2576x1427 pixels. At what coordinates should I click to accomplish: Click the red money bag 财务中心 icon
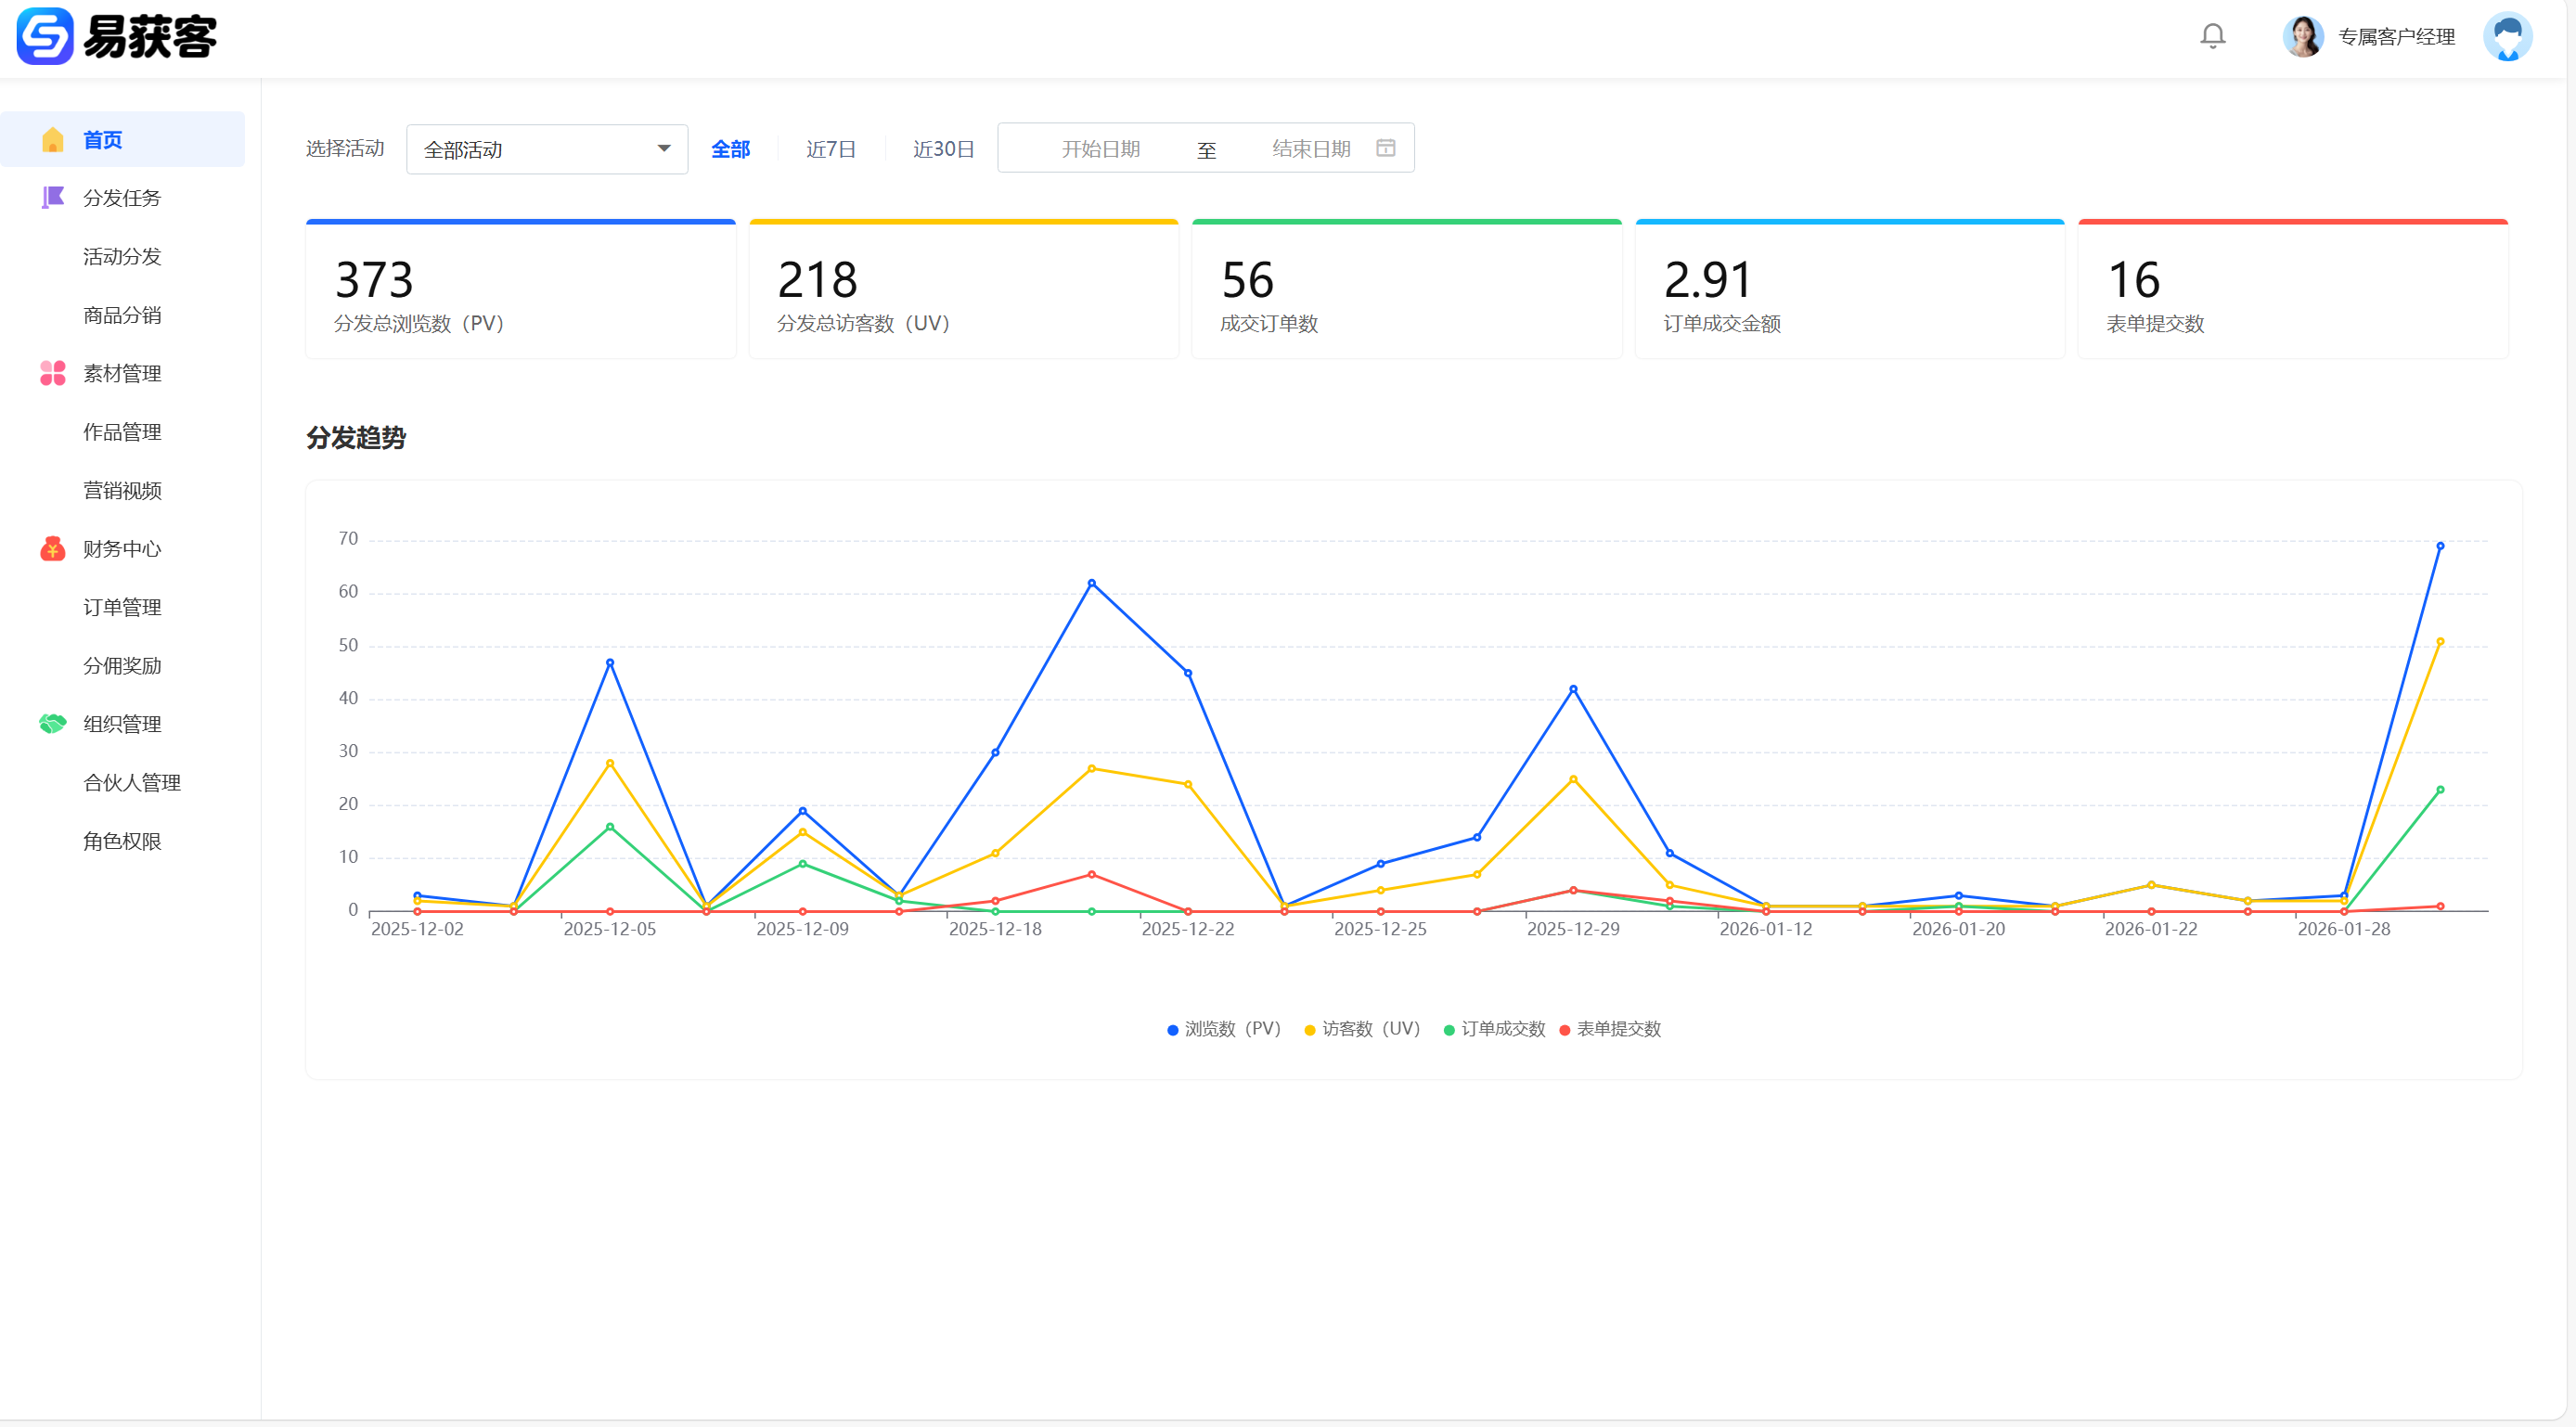tap(53, 549)
